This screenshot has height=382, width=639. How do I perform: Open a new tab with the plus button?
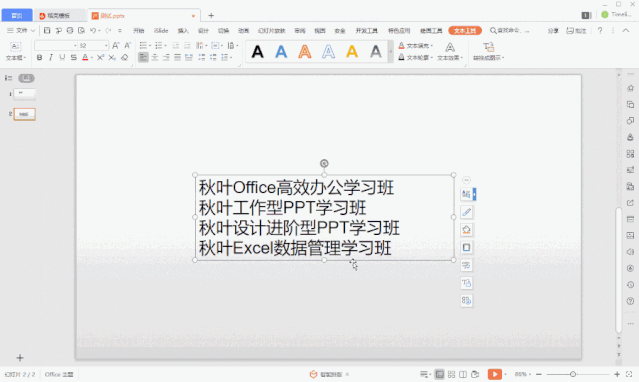pos(211,15)
